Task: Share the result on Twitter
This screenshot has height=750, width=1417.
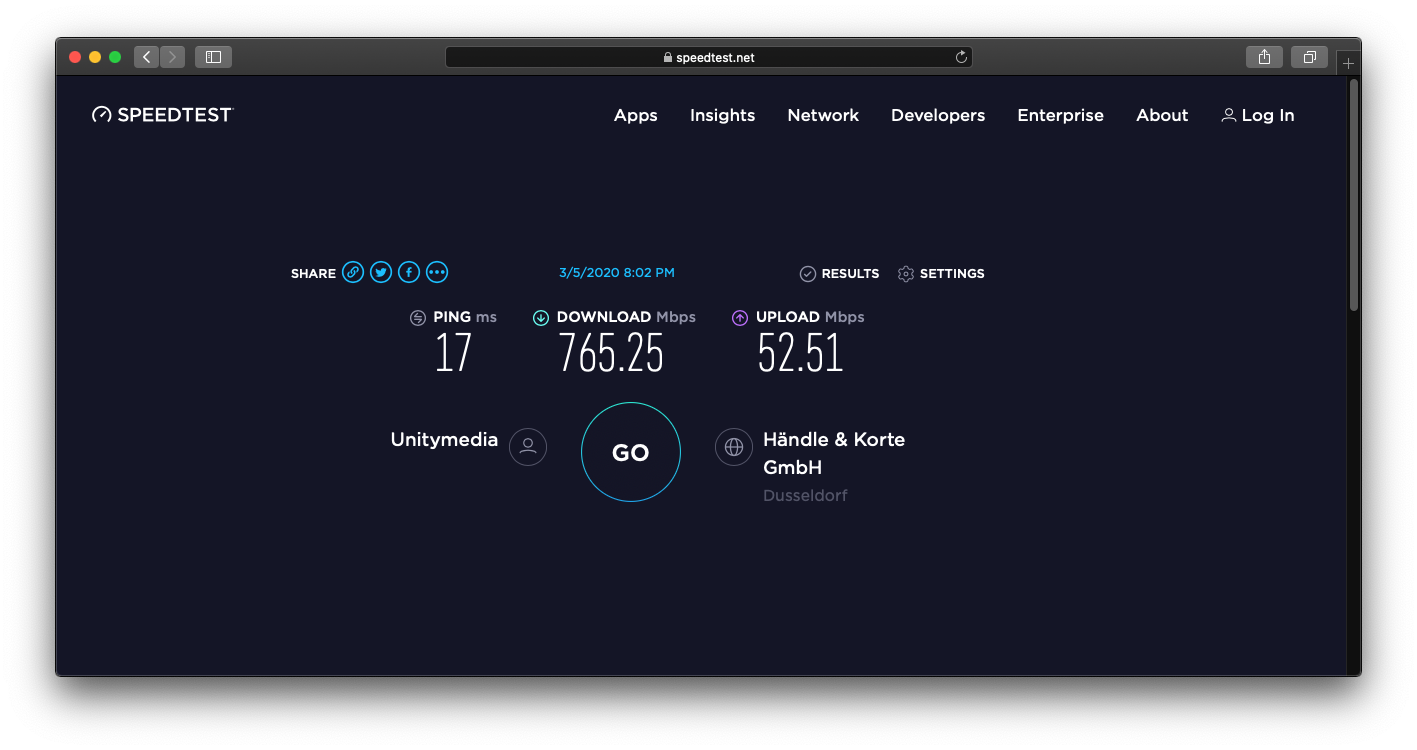Action: coord(381,272)
